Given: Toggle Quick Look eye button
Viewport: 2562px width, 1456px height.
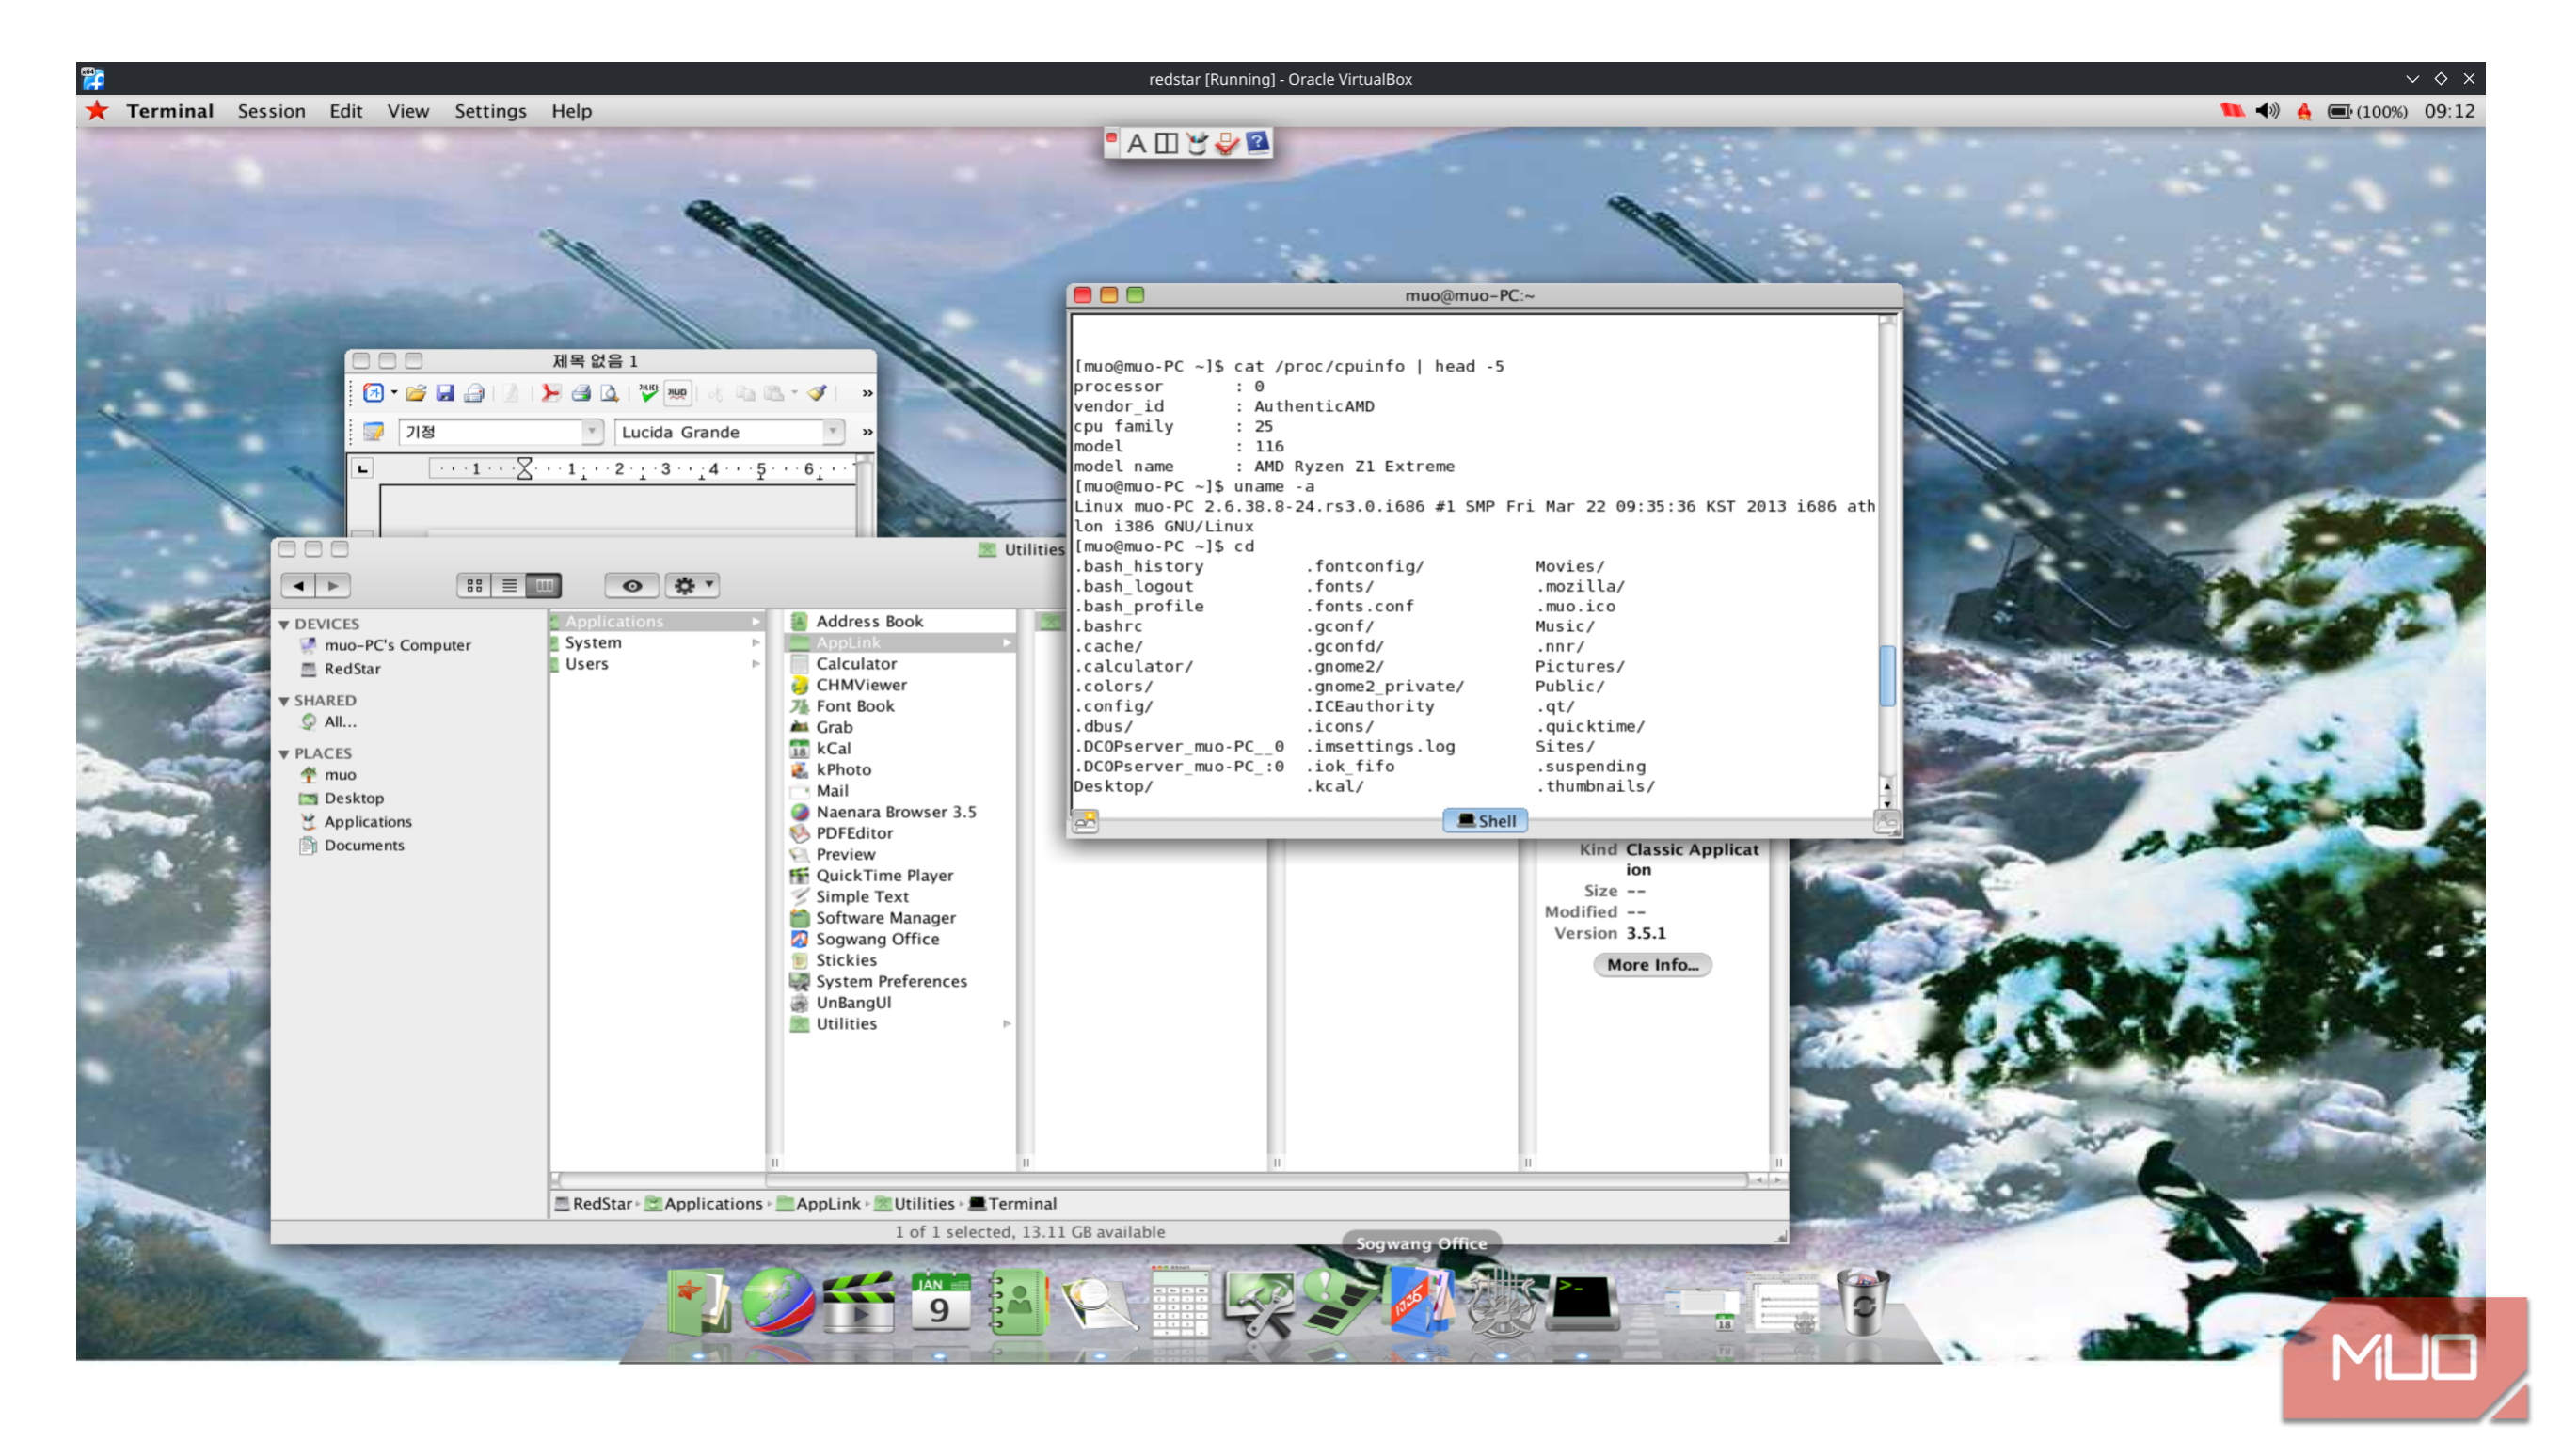Looking at the screenshot, I should click(x=631, y=585).
